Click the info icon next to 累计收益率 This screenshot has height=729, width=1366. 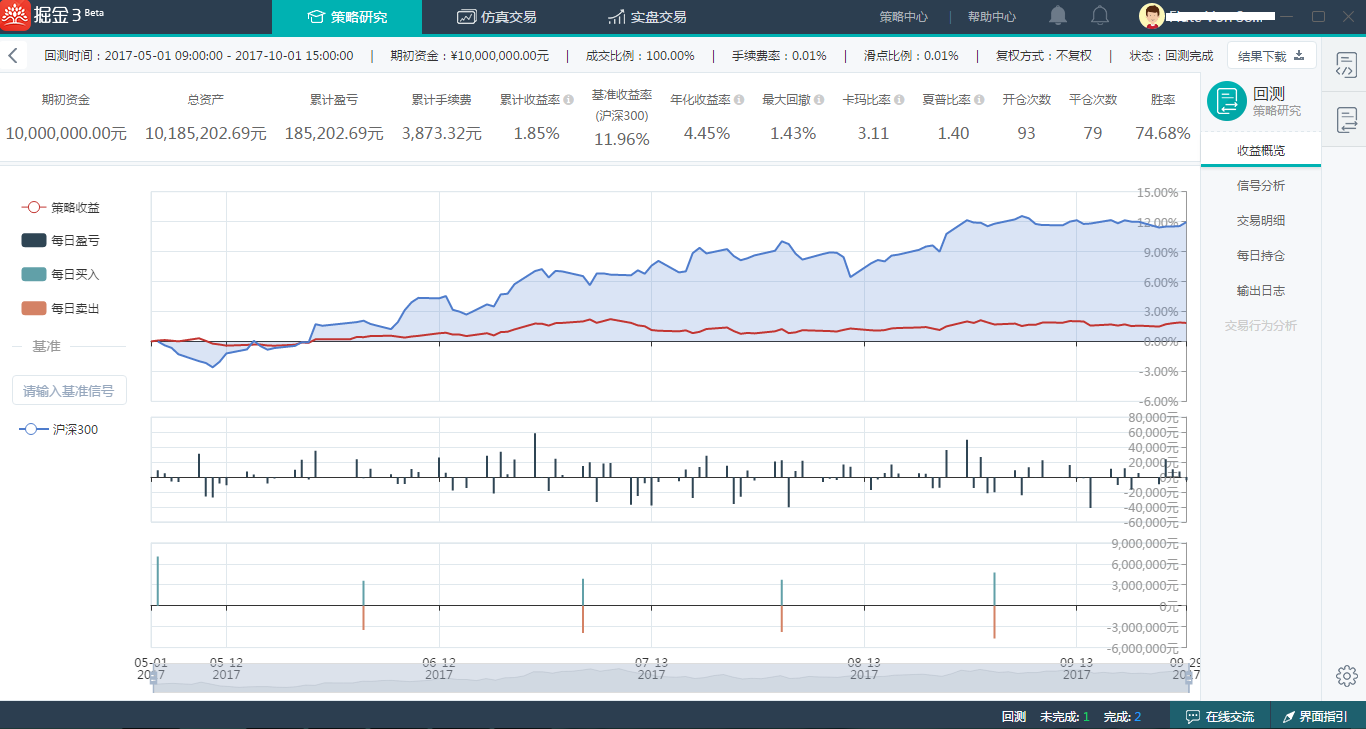tap(568, 100)
